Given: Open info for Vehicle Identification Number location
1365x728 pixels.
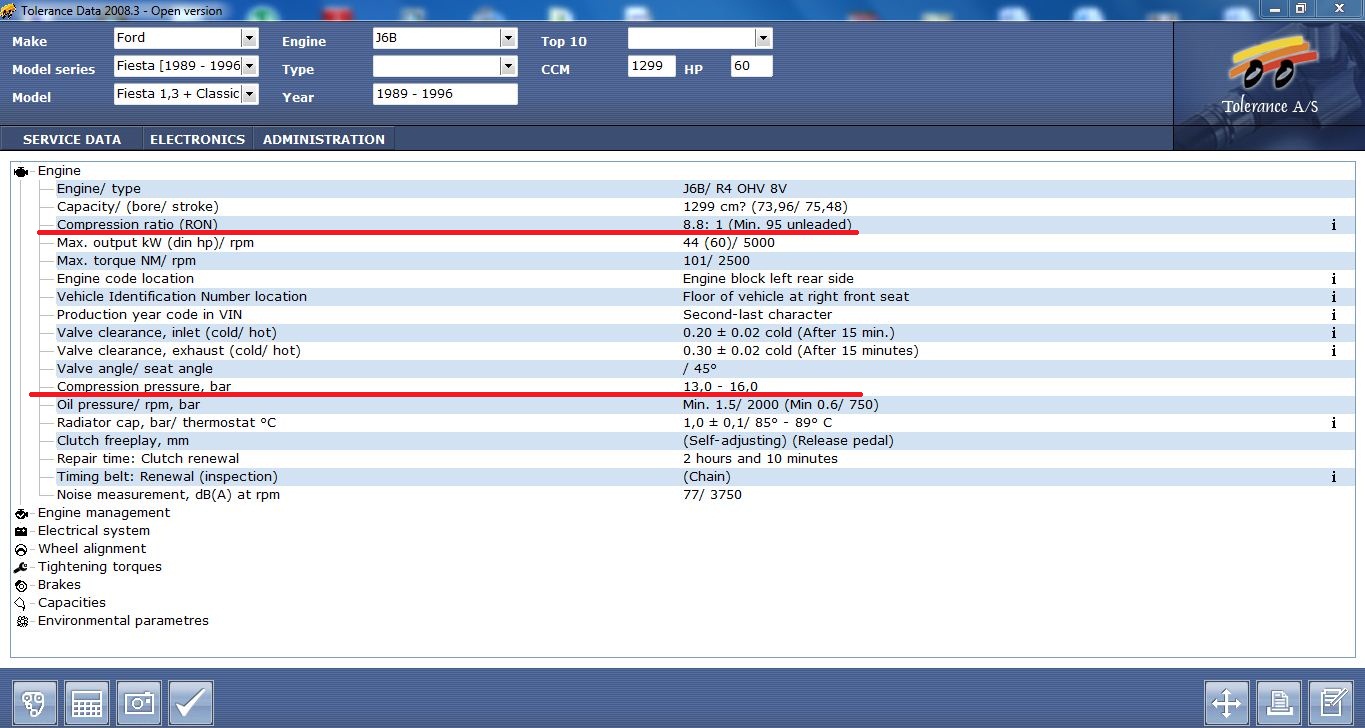Looking at the screenshot, I should [x=1334, y=297].
